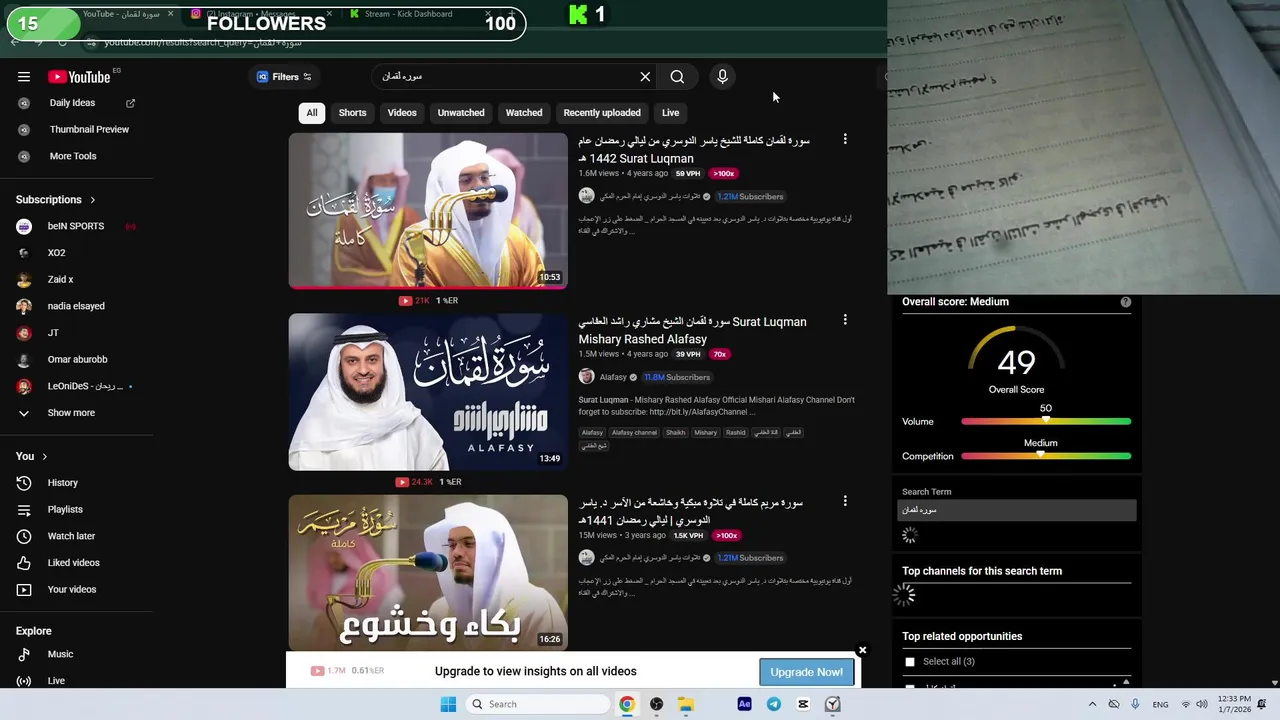This screenshot has height=720, width=1280.
Task: Click the Rashid tag under the Alafasy video
Action: (736, 433)
